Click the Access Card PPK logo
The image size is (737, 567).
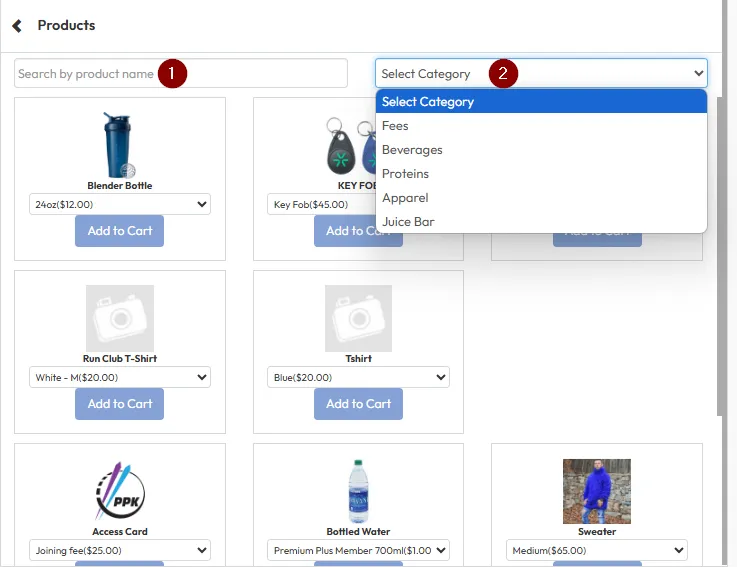click(119, 492)
